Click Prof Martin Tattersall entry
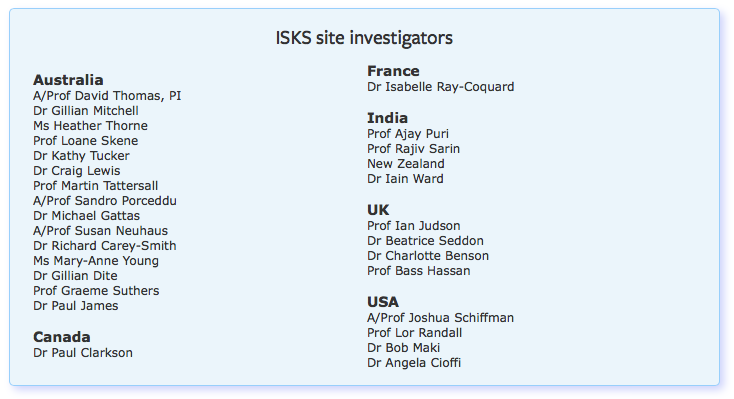This screenshot has width=734, height=399. (x=95, y=186)
